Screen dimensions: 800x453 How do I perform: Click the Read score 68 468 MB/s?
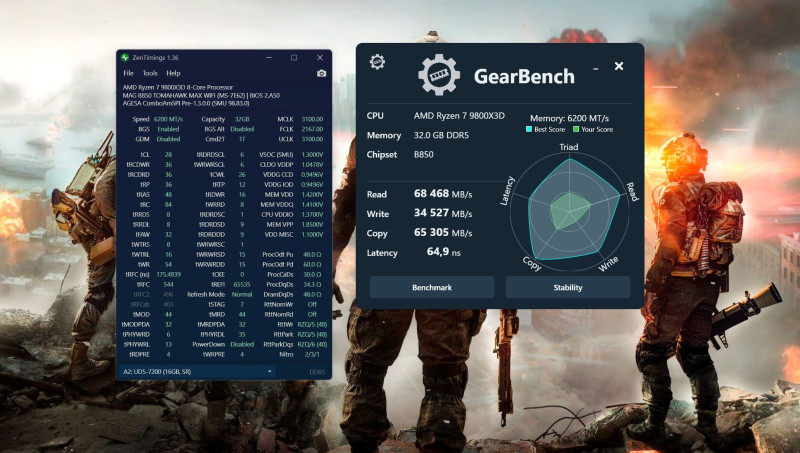(x=443, y=194)
